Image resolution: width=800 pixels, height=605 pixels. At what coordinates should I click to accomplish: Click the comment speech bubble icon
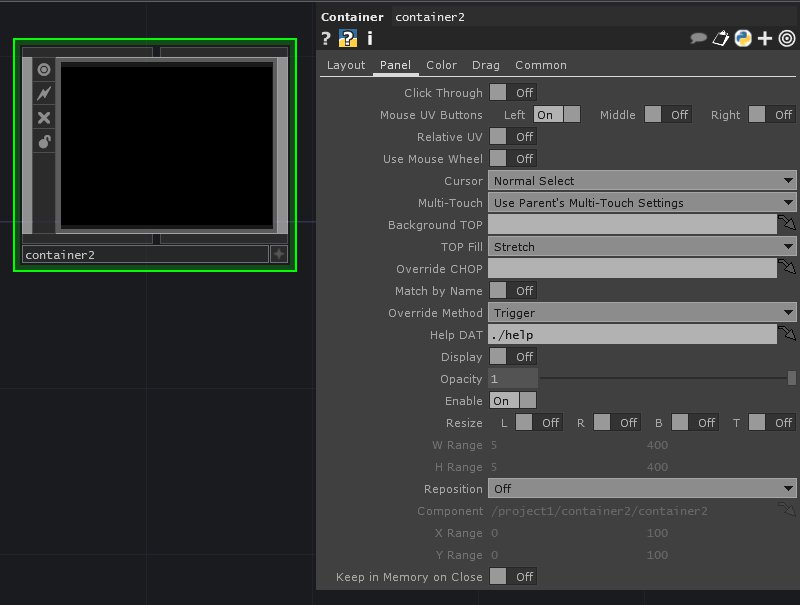(x=699, y=39)
